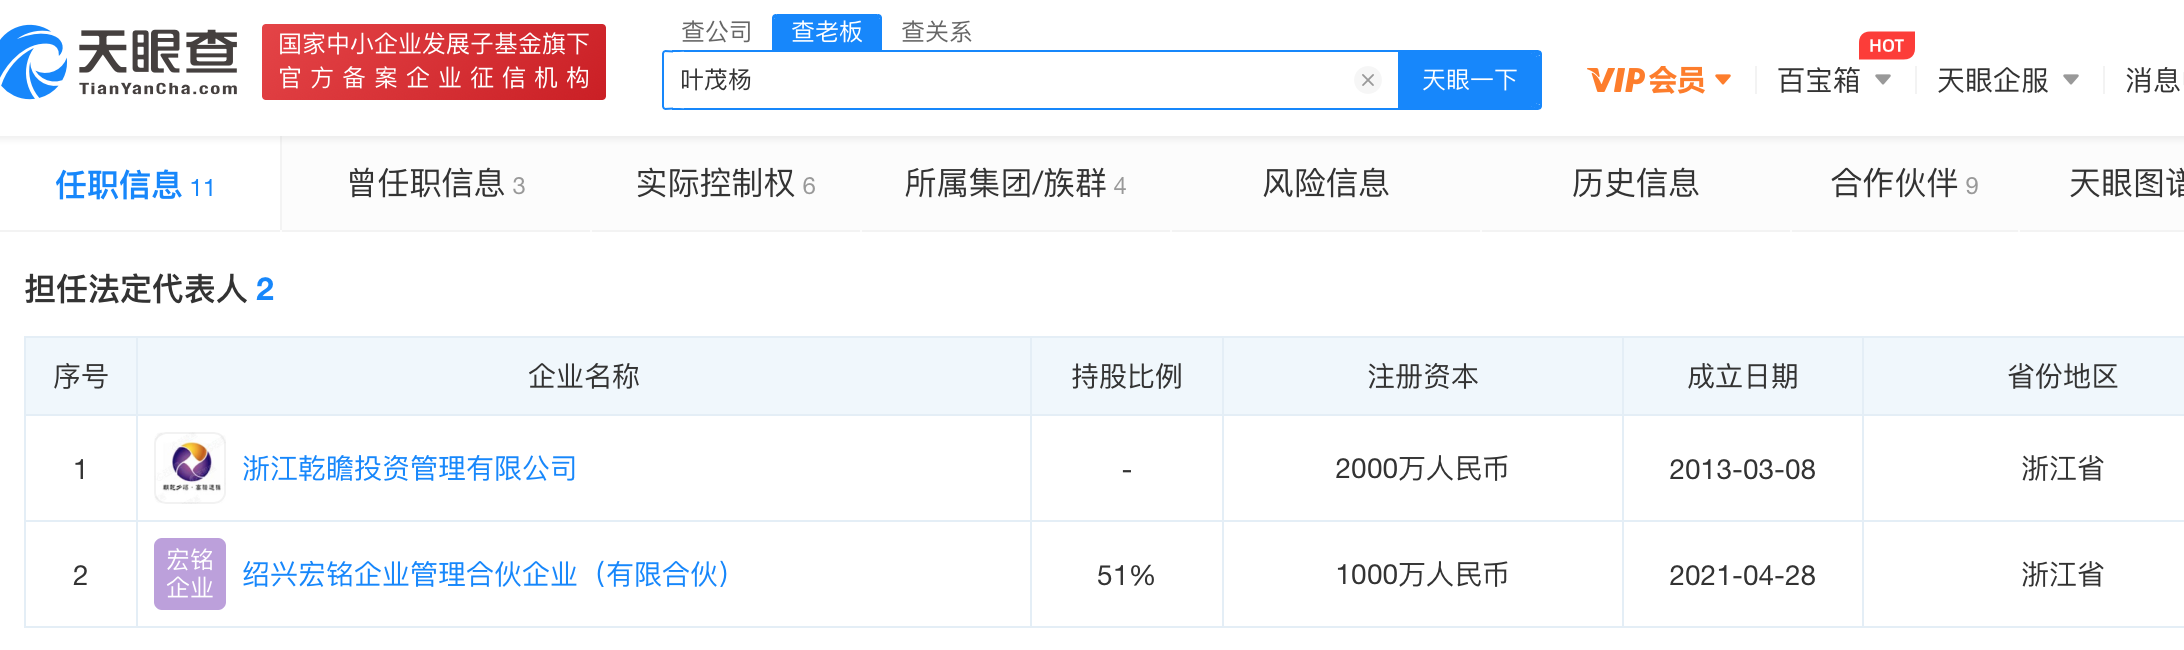Open 绍兴宏铭企业管理合伙企业 link
Screen dimensions: 2184x650
point(485,575)
